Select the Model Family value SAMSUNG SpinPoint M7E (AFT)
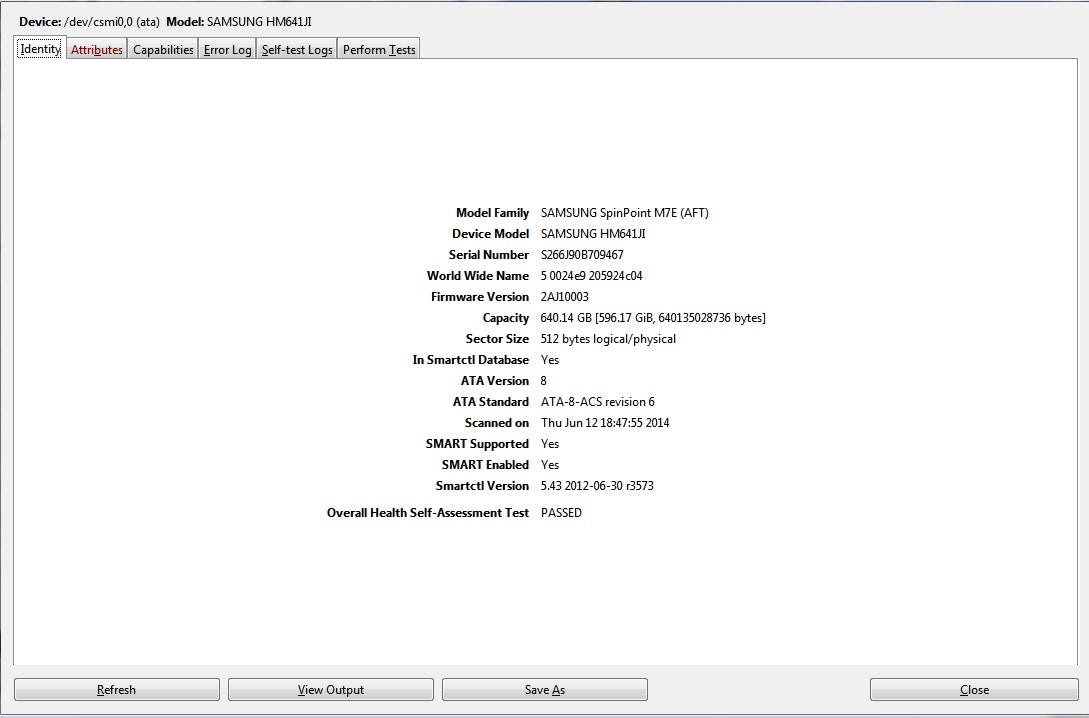The width and height of the screenshot is (1089, 718). coord(624,213)
